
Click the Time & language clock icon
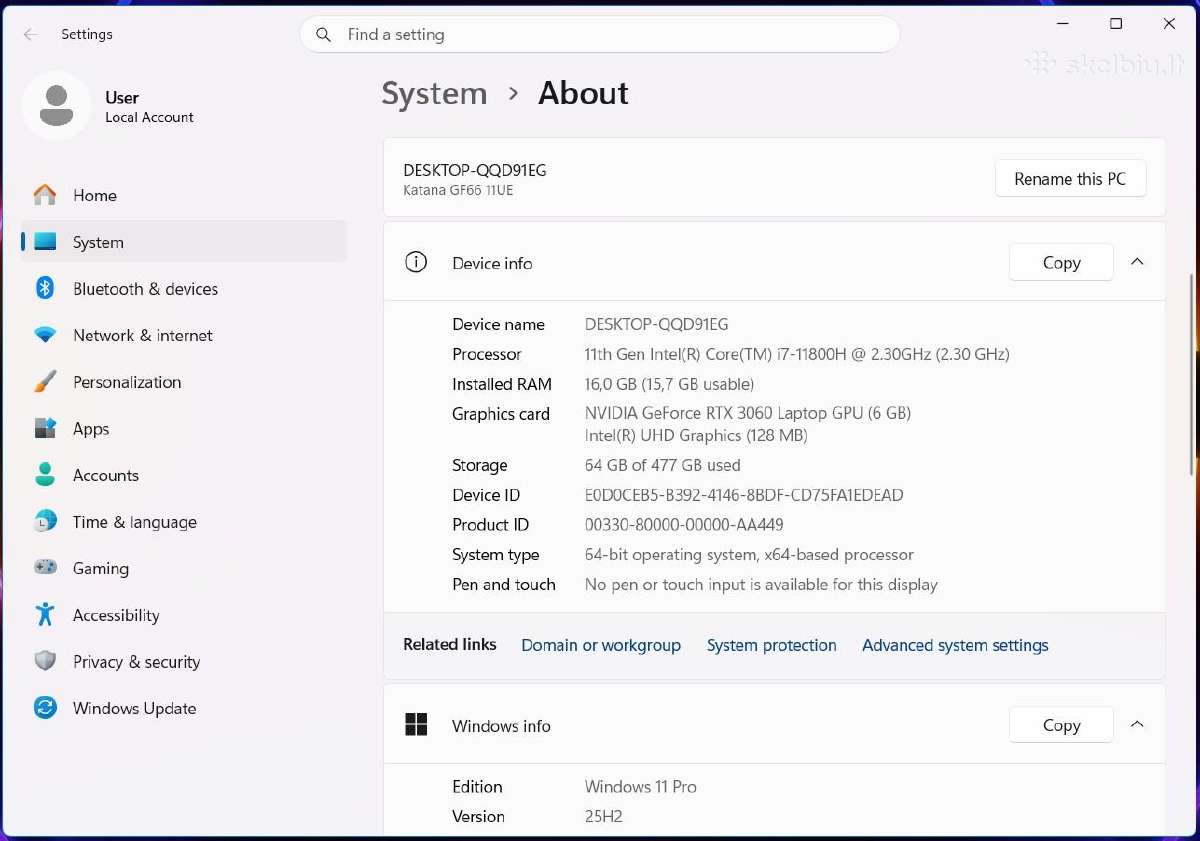(x=45, y=522)
